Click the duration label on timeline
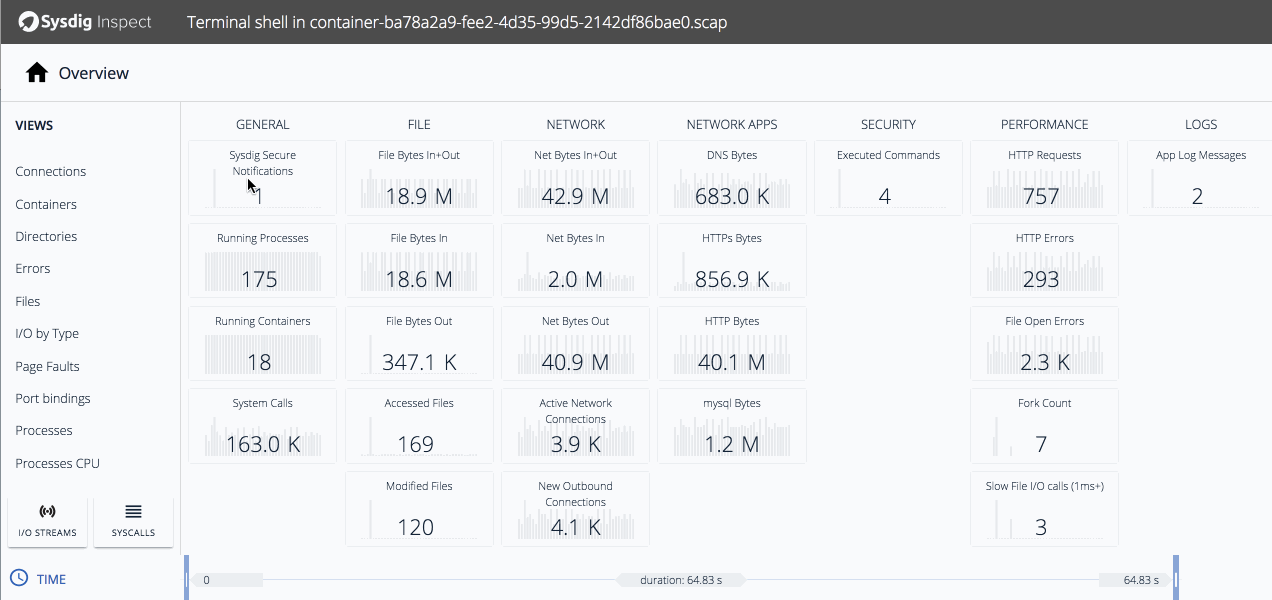The height and width of the screenshot is (600, 1272). click(x=680, y=580)
